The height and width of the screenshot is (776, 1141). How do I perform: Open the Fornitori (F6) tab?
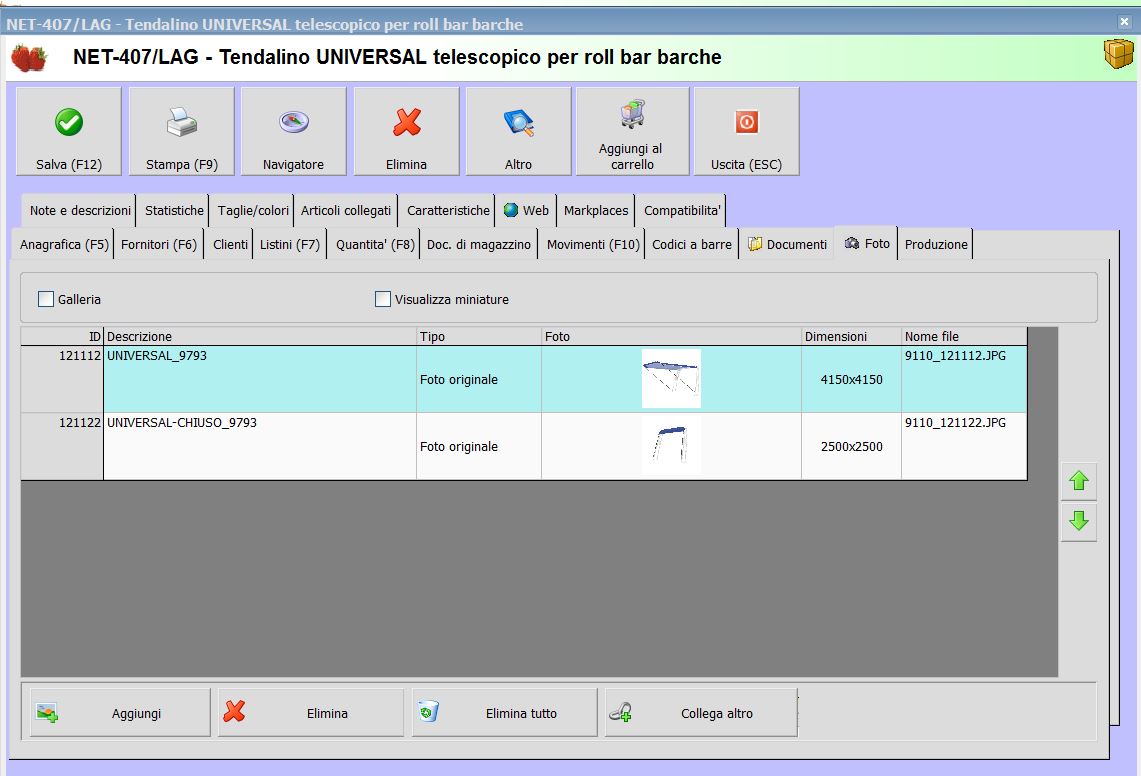159,245
